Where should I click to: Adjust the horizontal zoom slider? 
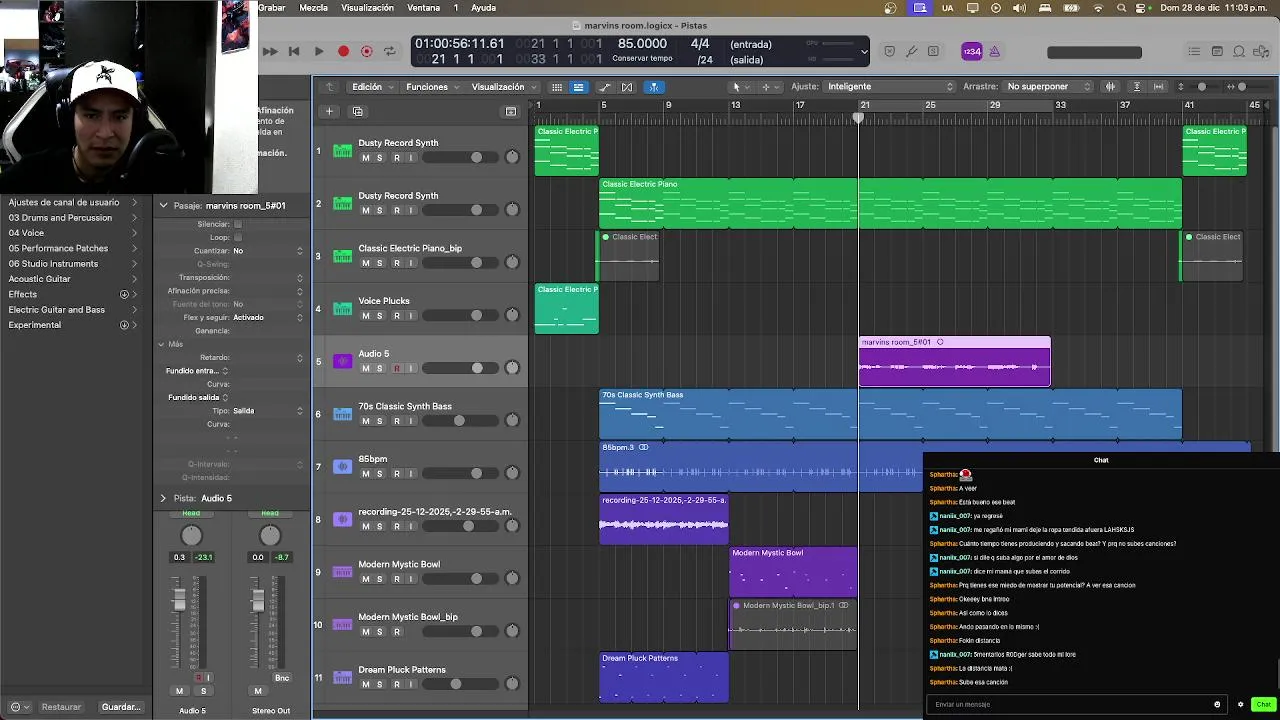point(1242,87)
